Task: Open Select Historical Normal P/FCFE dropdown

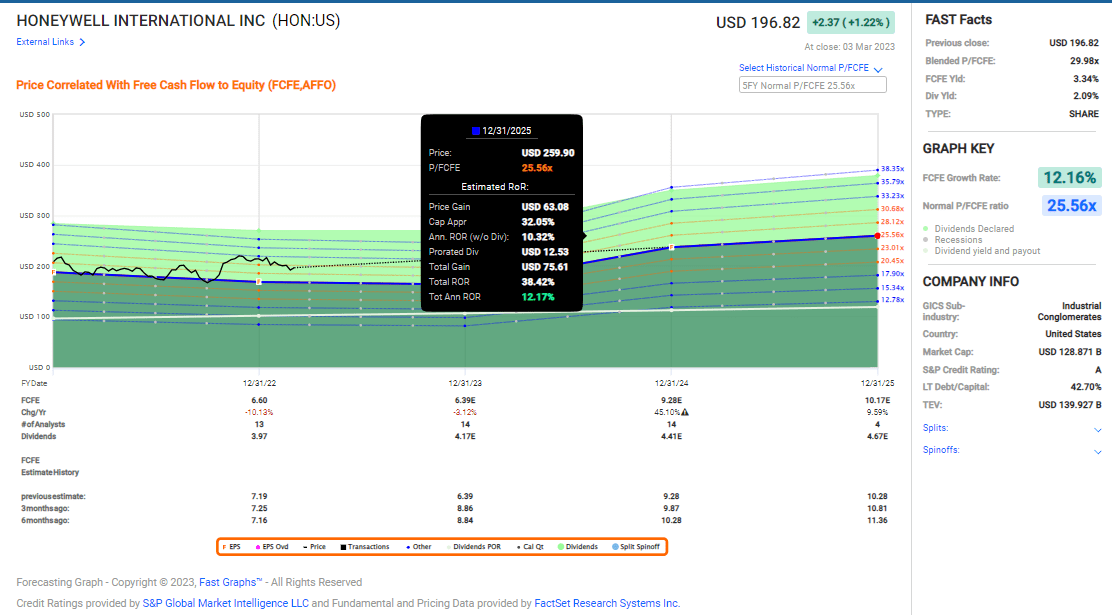Action: point(811,68)
